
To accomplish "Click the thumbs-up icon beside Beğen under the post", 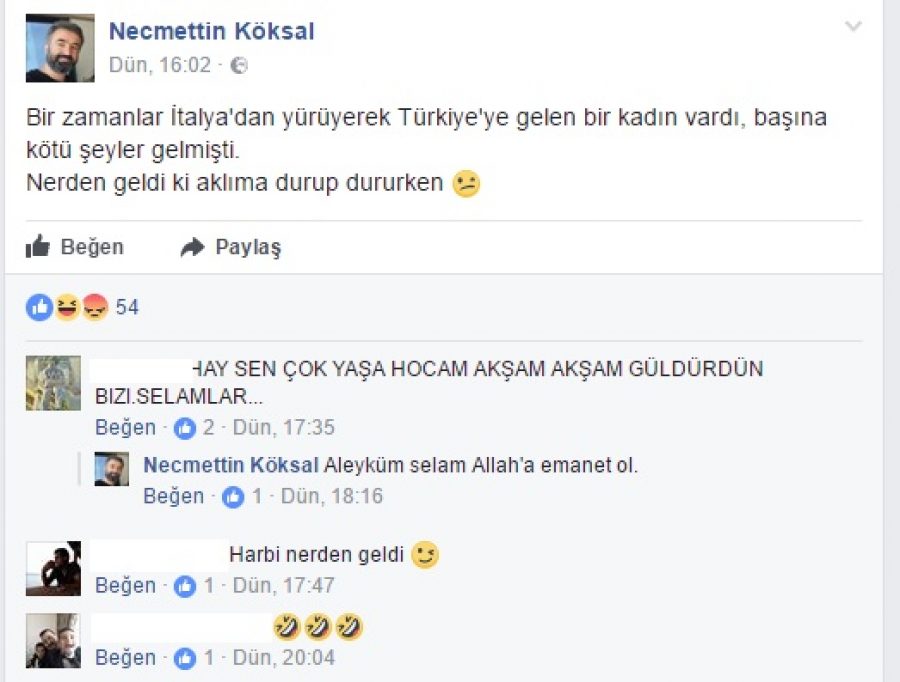I will coord(38,247).
